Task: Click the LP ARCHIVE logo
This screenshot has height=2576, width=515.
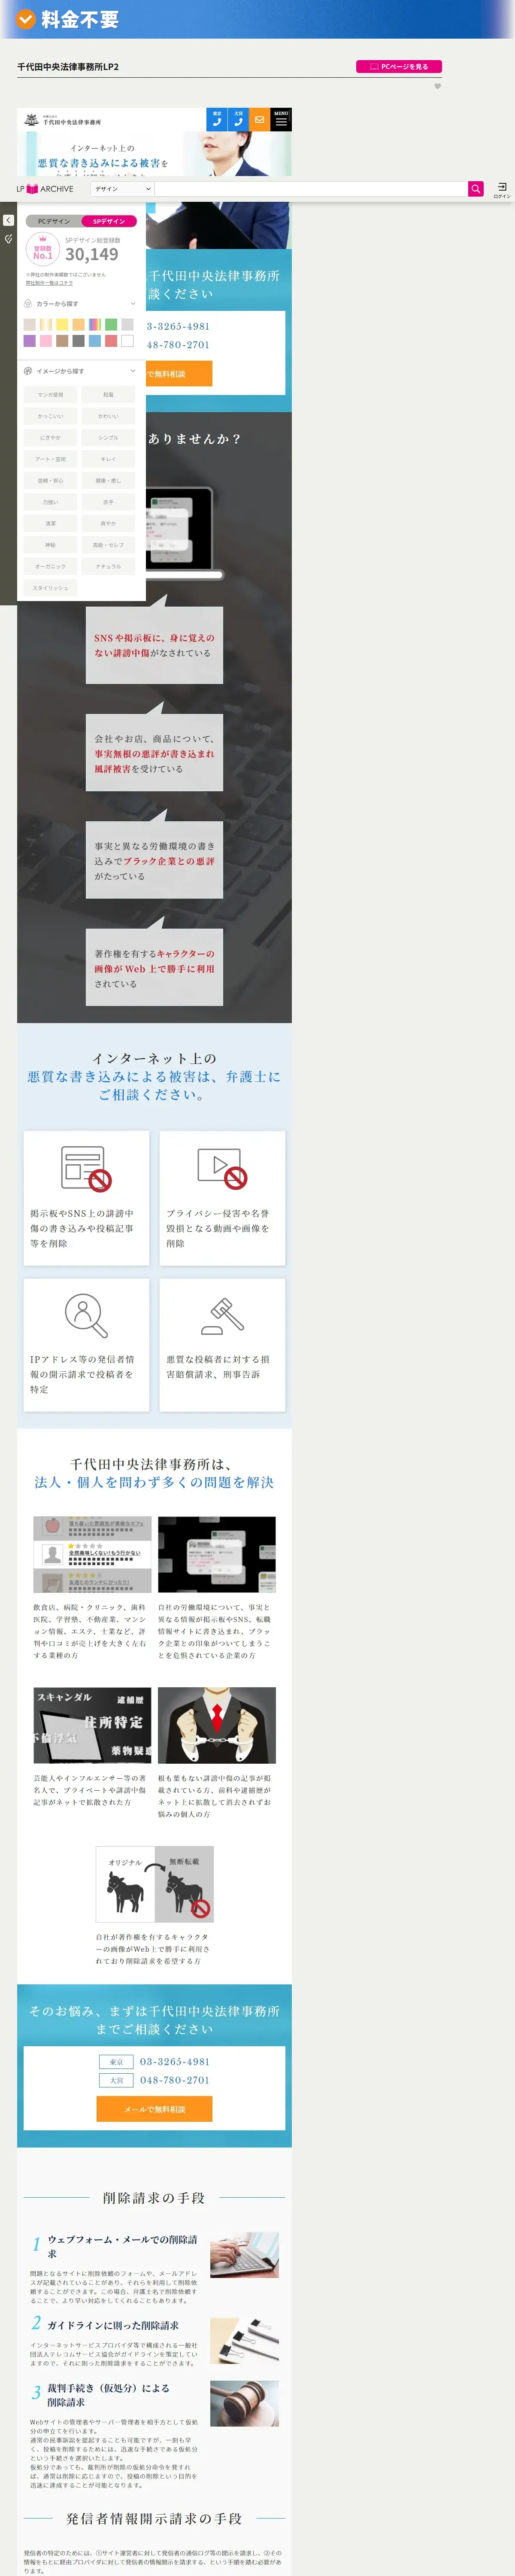Action: pyautogui.click(x=45, y=189)
